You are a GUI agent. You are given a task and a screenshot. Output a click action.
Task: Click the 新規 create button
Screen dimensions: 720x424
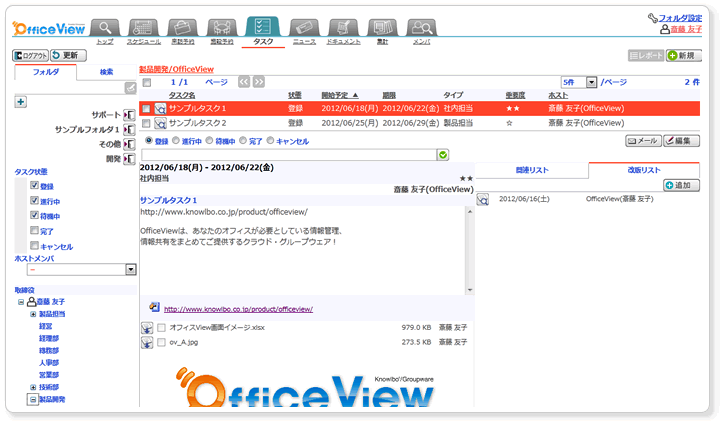tap(684, 56)
